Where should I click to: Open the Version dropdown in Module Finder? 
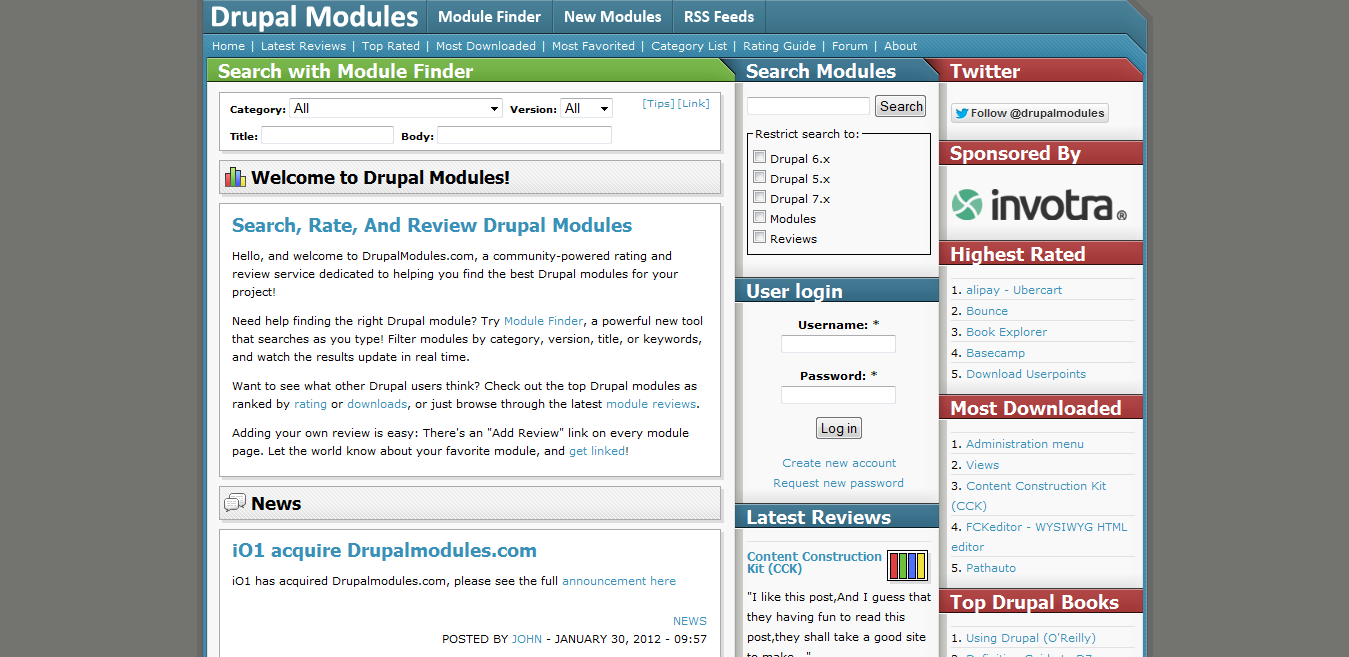pos(586,108)
